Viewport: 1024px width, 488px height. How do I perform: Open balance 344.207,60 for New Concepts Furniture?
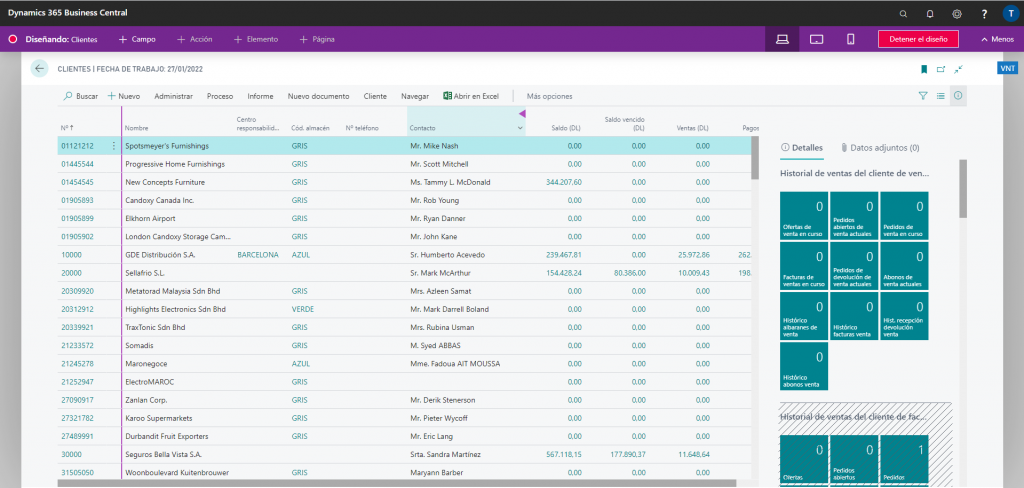(564, 182)
